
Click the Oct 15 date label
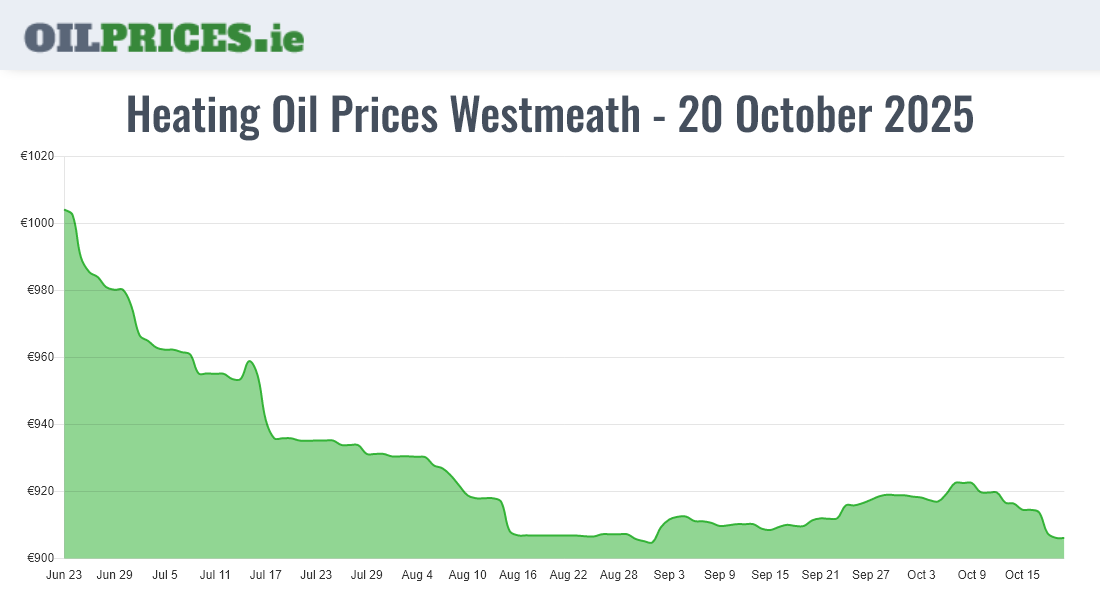pos(1022,575)
